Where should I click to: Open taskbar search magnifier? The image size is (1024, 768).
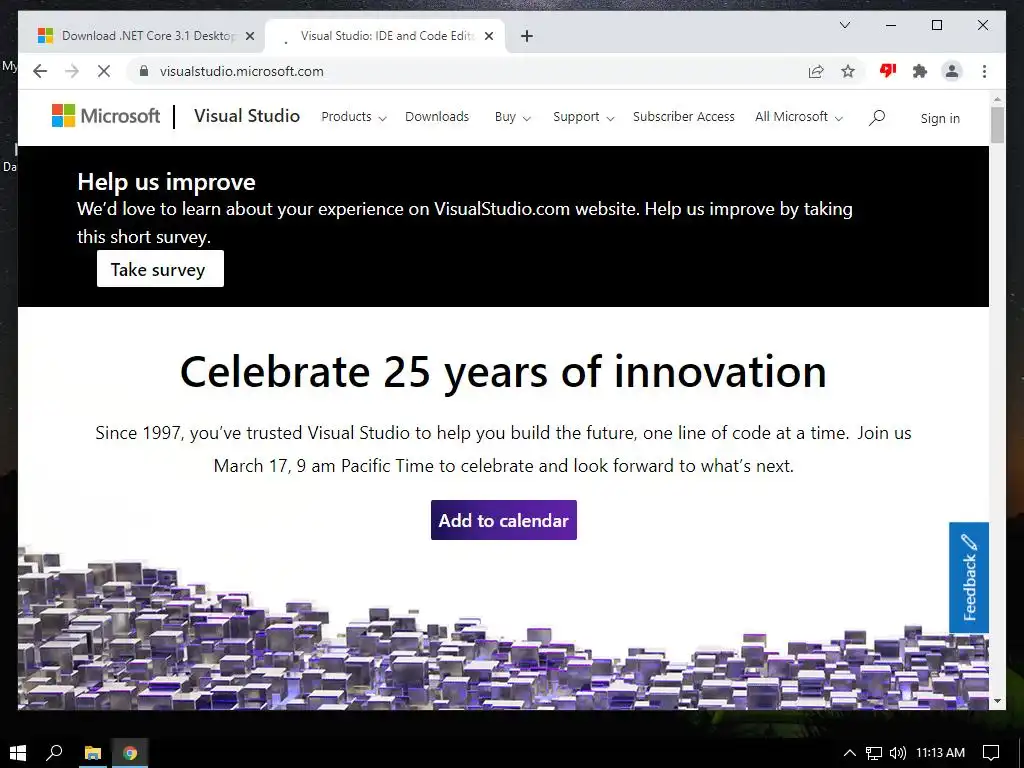(54, 752)
